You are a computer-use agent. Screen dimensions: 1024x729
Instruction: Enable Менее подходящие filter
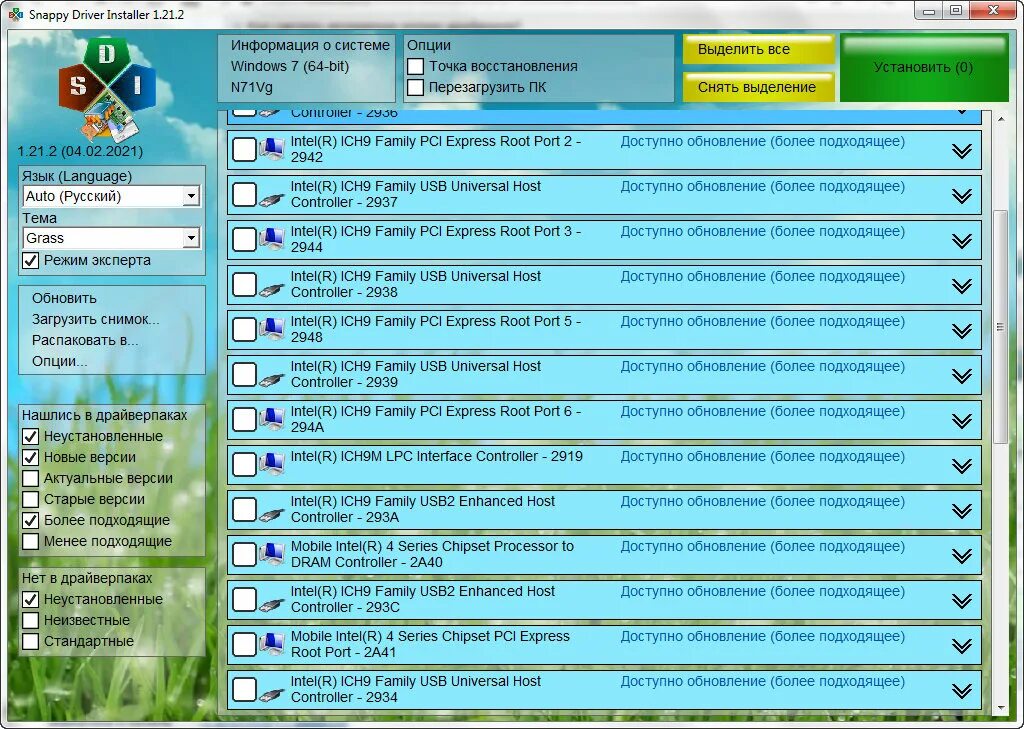[x=31, y=542]
